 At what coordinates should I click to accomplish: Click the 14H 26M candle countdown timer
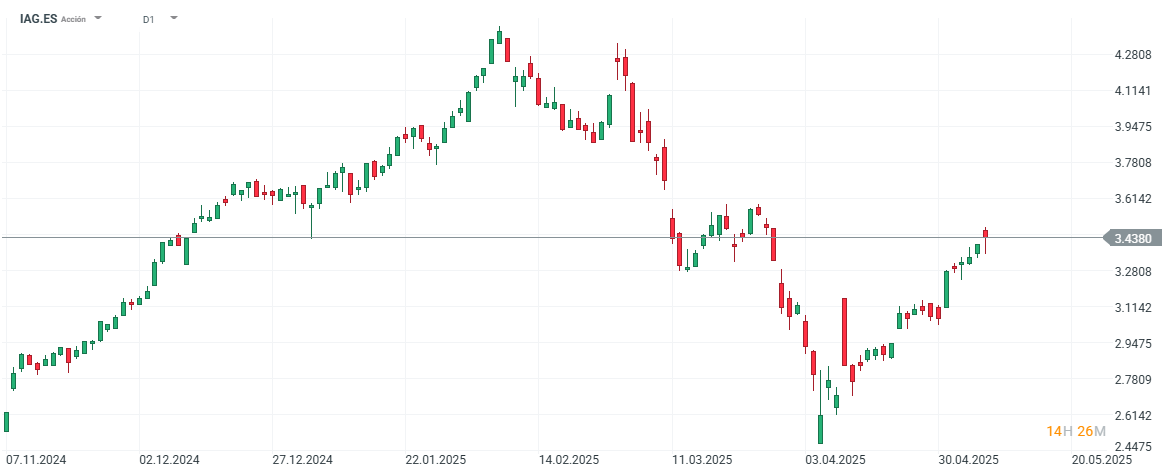click(x=1075, y=431)
